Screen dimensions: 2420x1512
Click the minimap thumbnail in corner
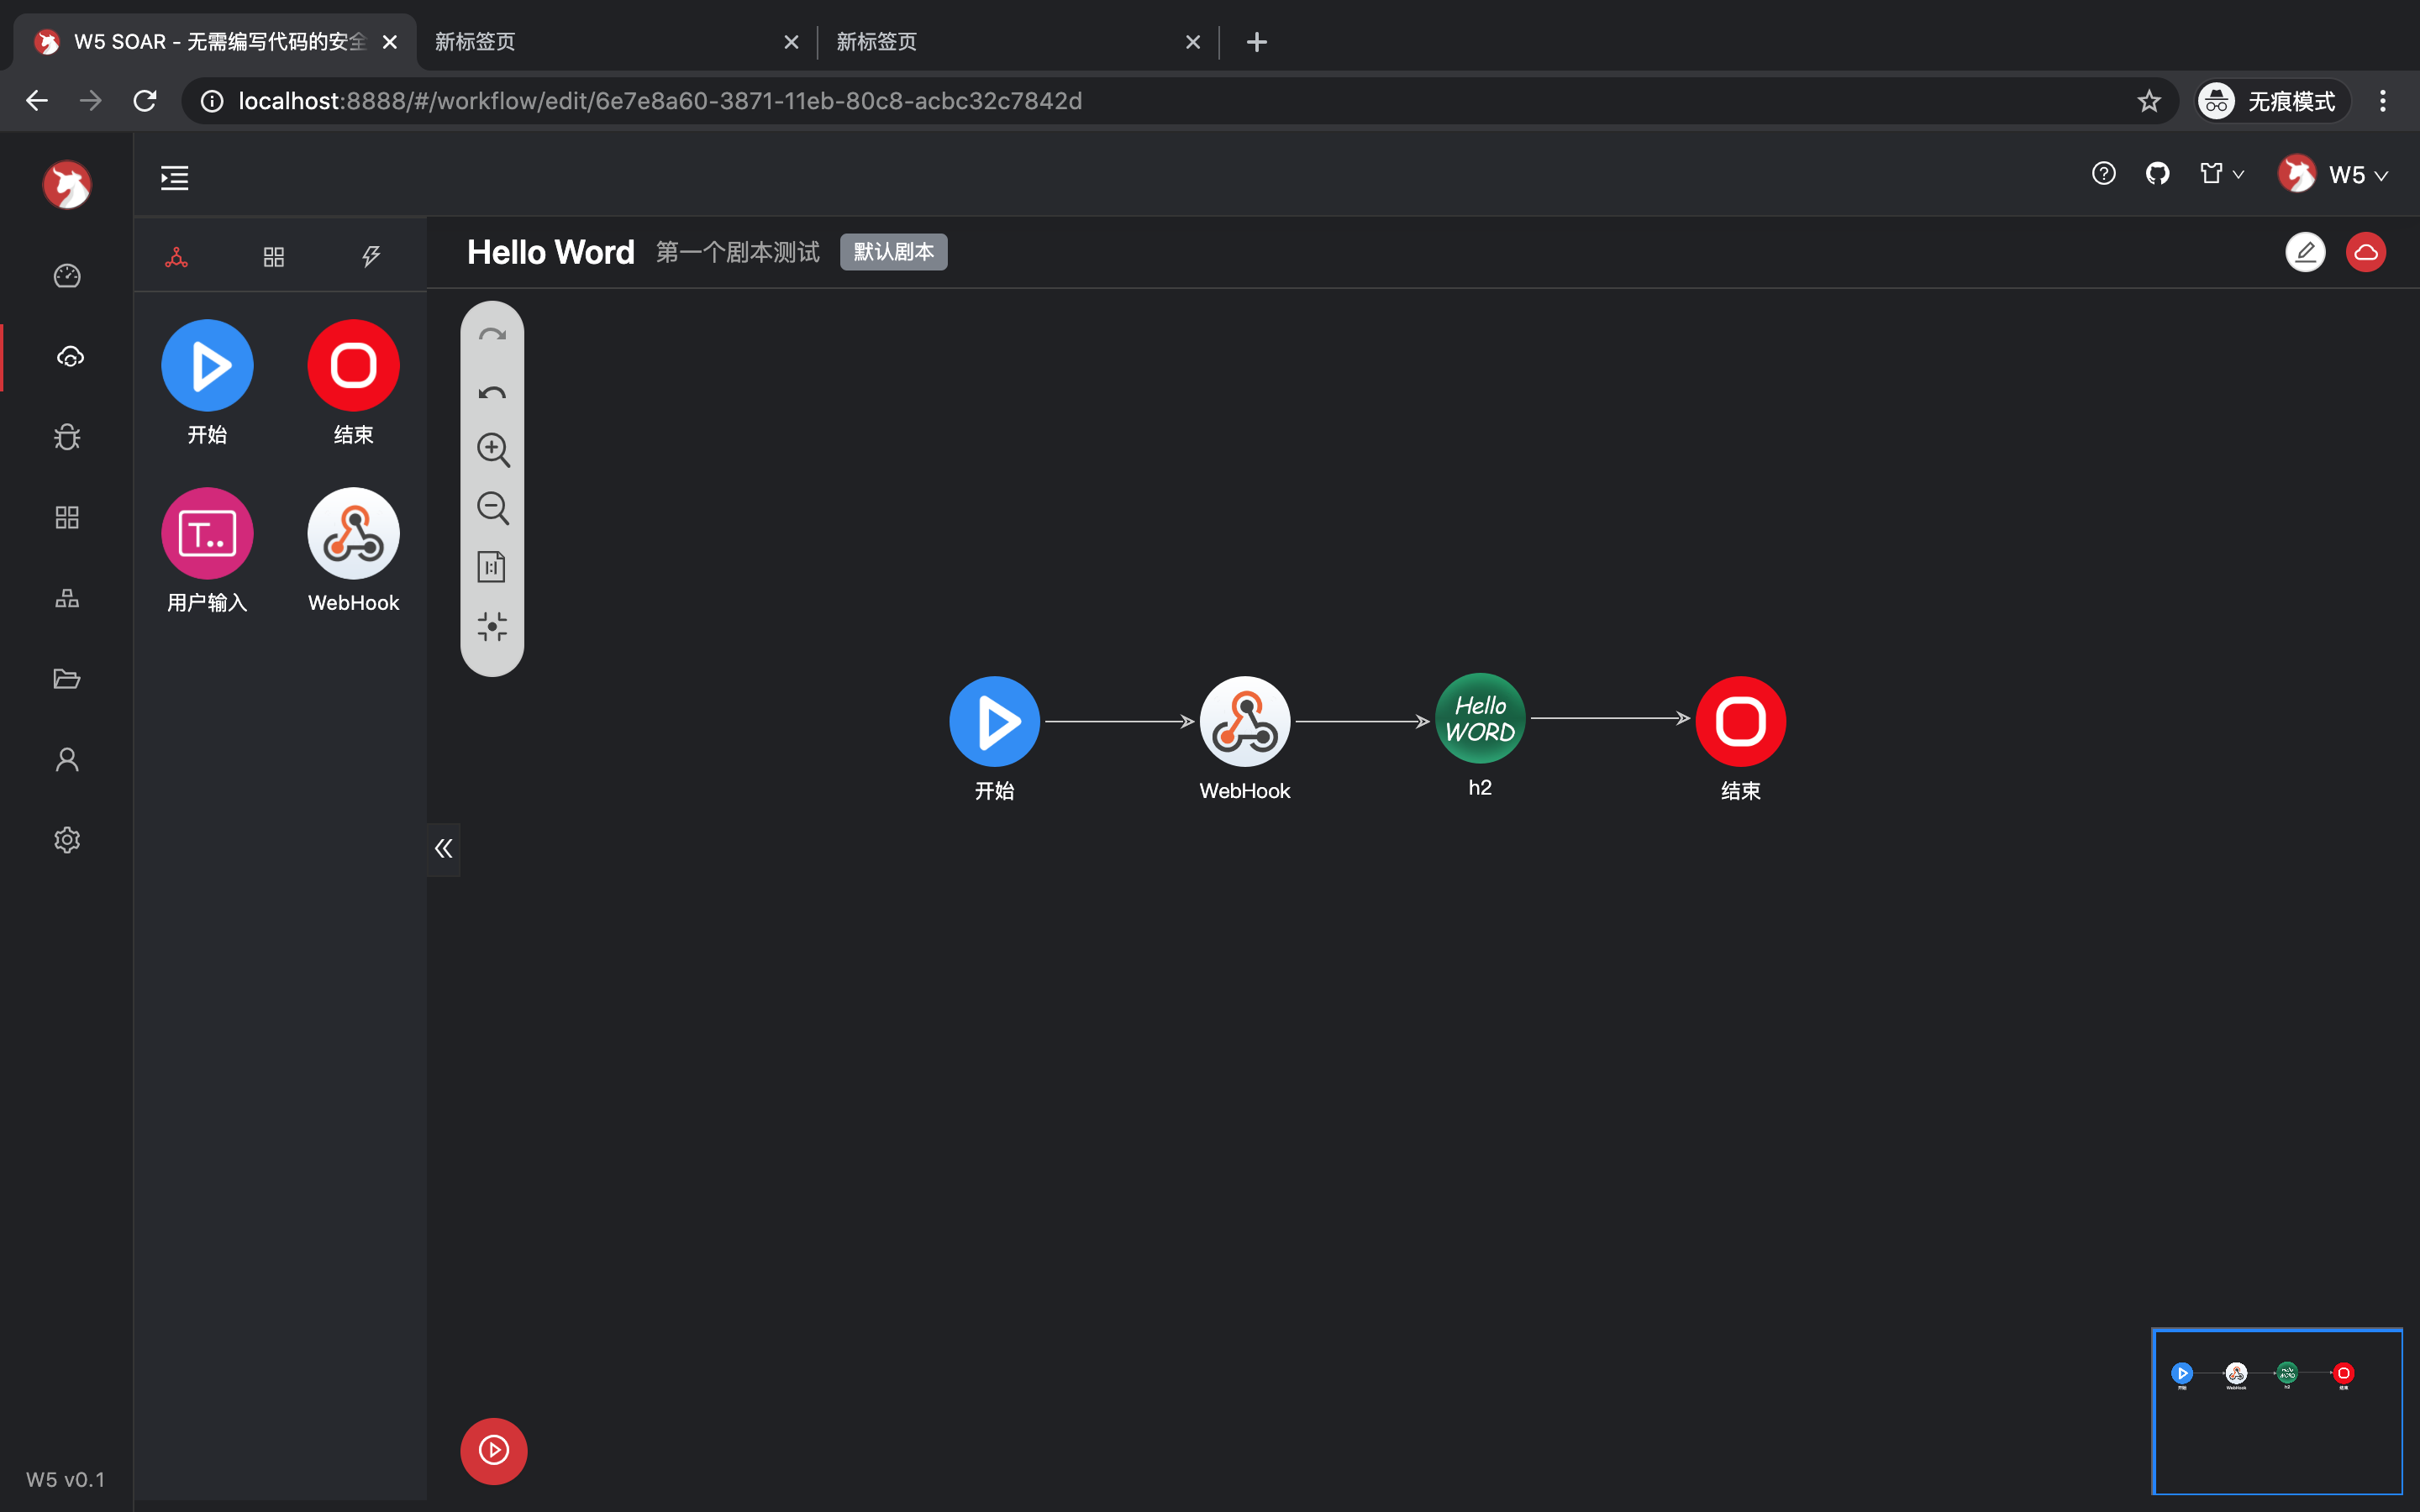point(2276,1411)
